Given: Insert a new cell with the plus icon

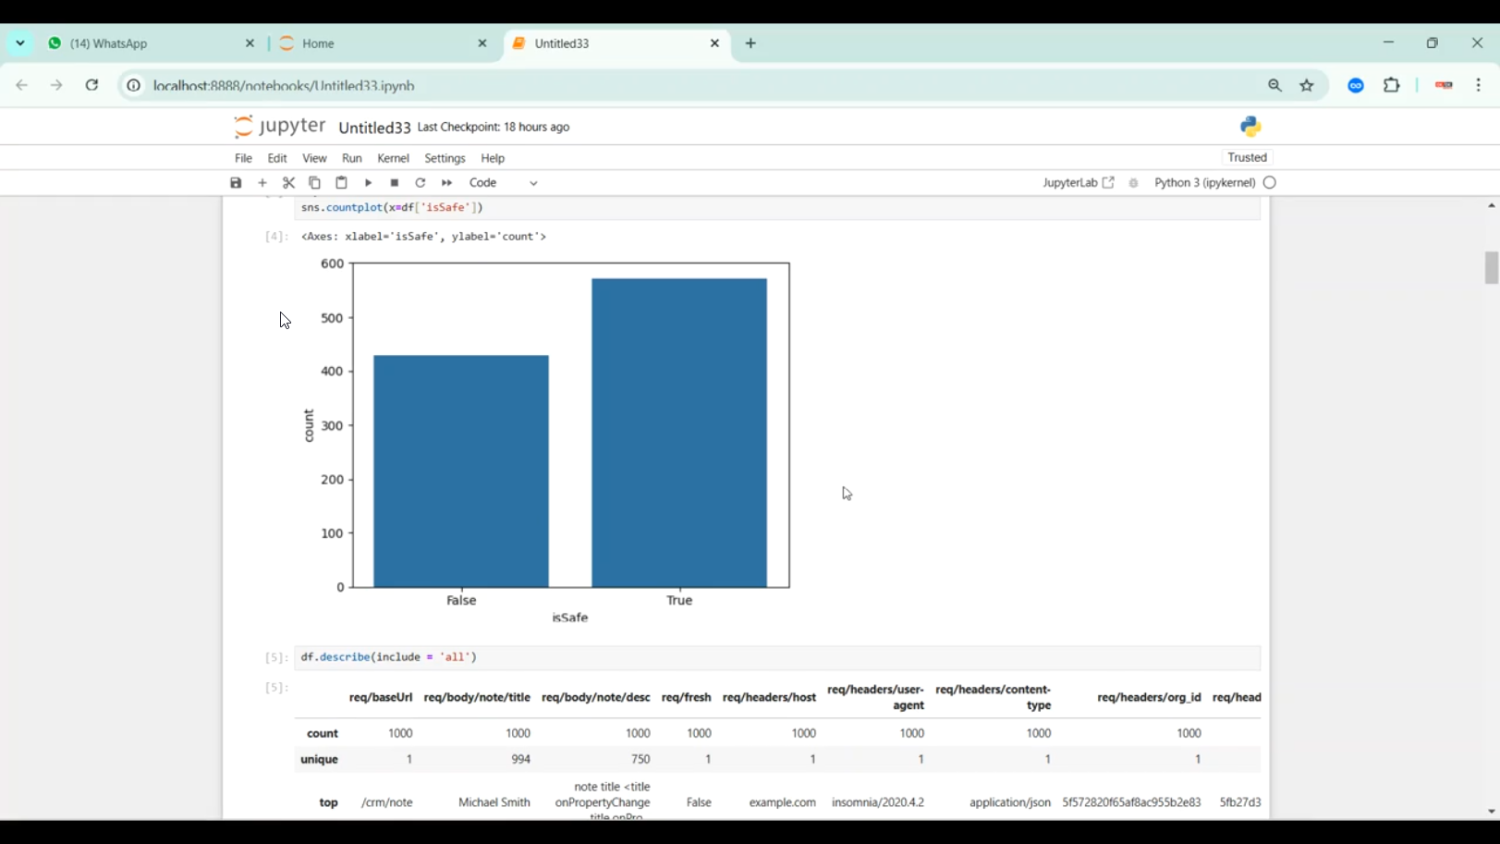Looking at the screenshot, I should 262,183.
